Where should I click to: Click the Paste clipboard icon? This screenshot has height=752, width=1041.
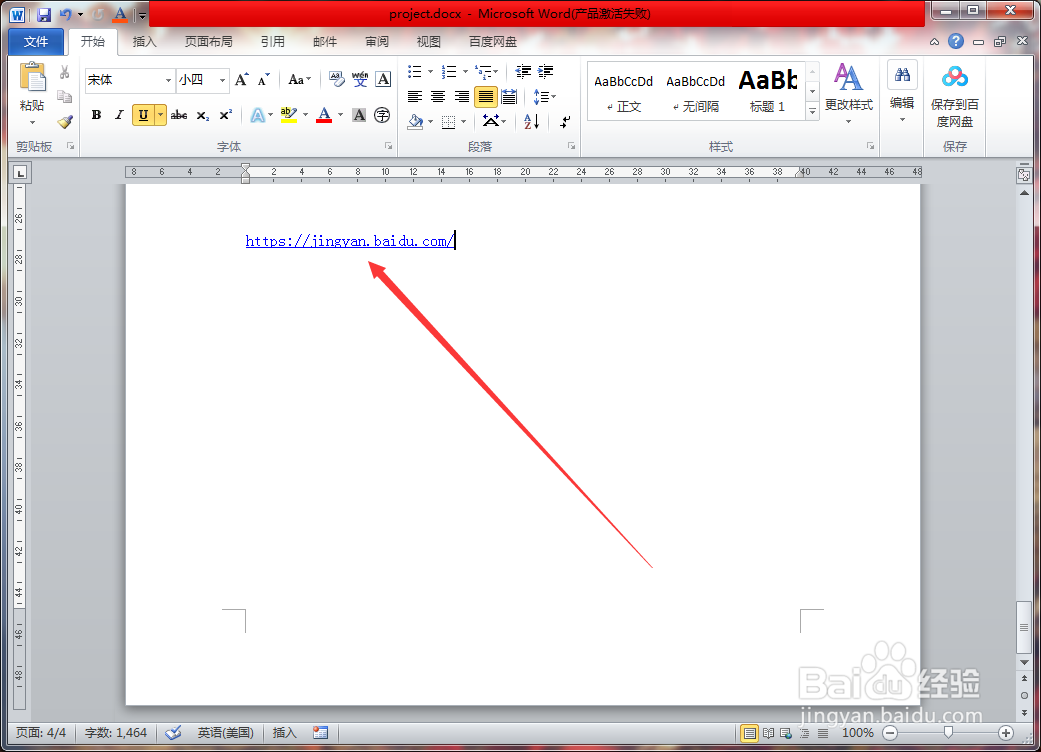point(32,77)
